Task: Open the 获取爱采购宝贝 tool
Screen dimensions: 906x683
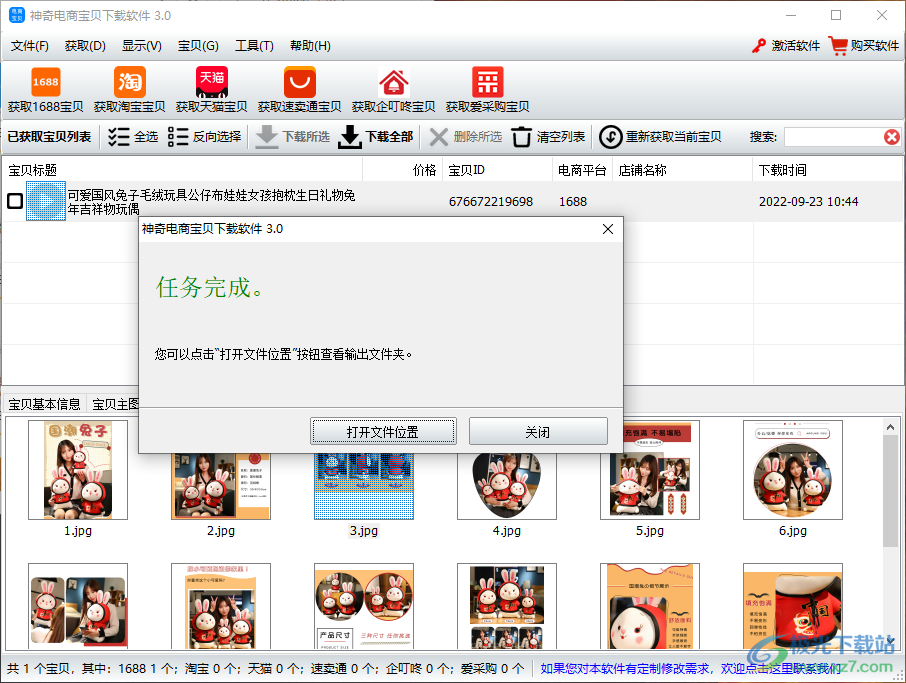Action: click(x=488, y=82)
